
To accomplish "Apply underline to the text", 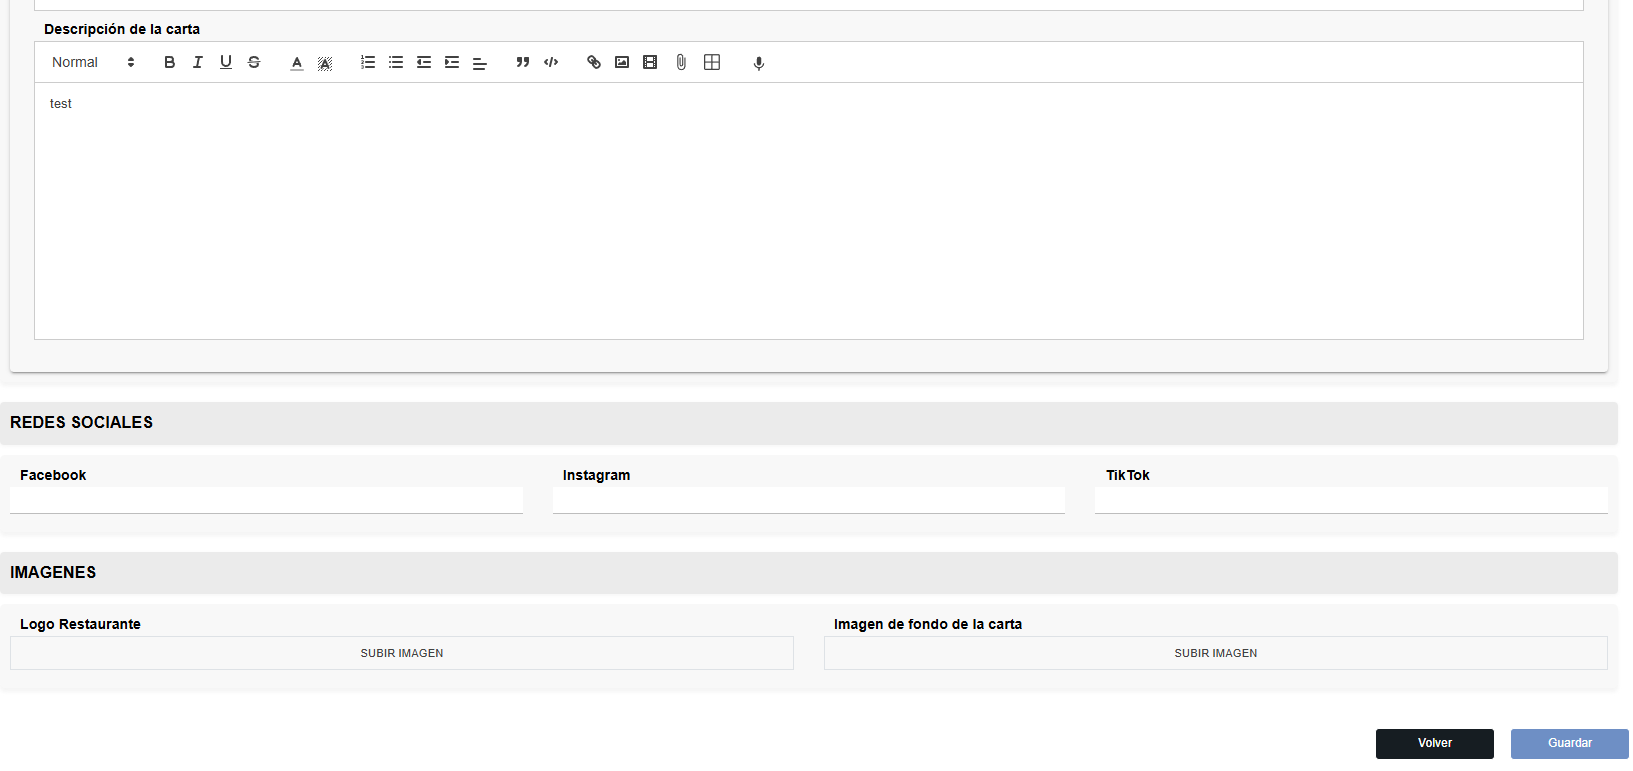I will [x=226, y=62].
